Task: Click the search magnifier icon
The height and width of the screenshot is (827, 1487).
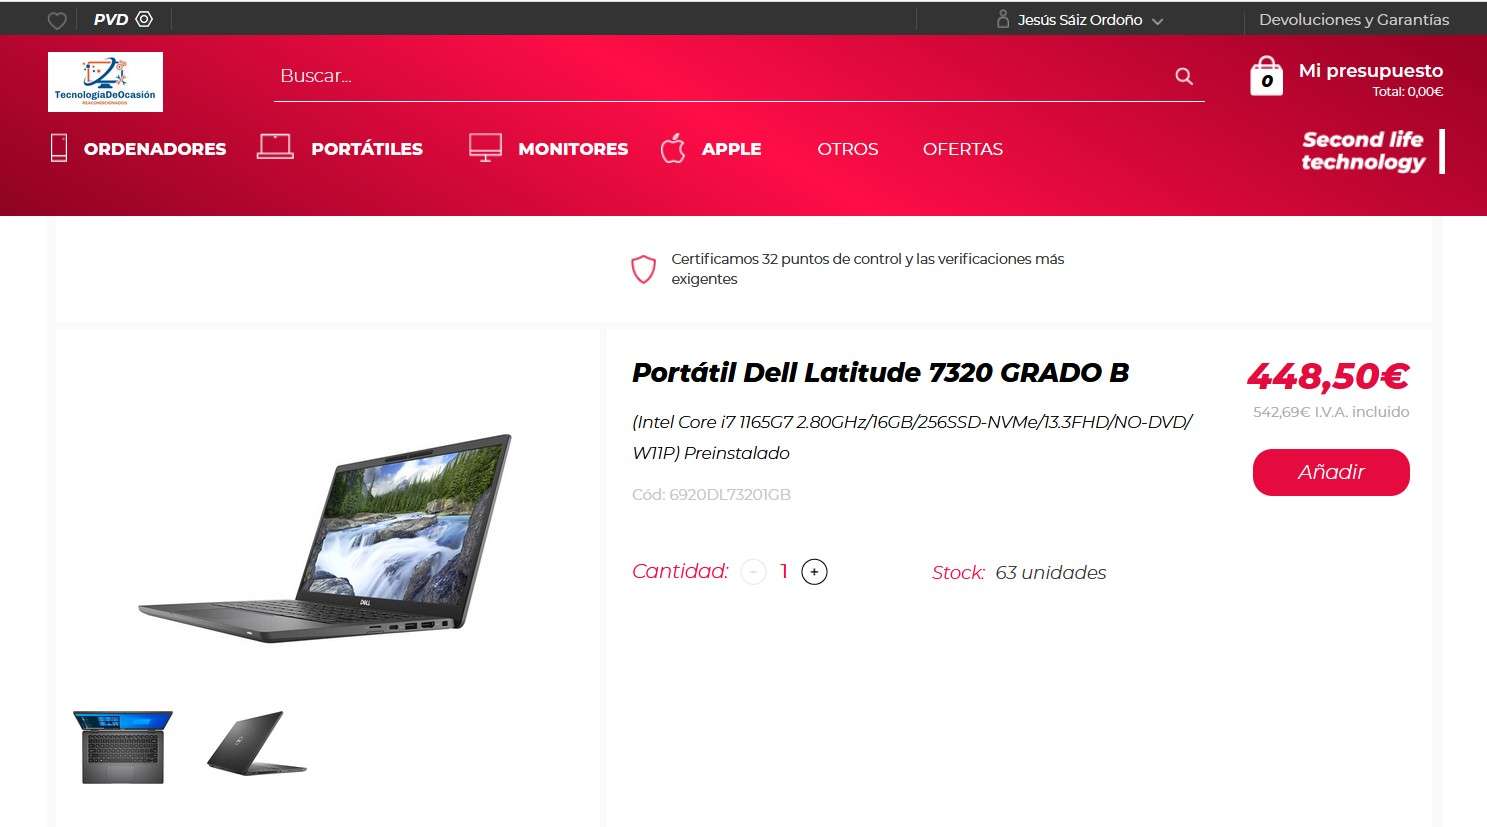Action: coord(1184,76)
